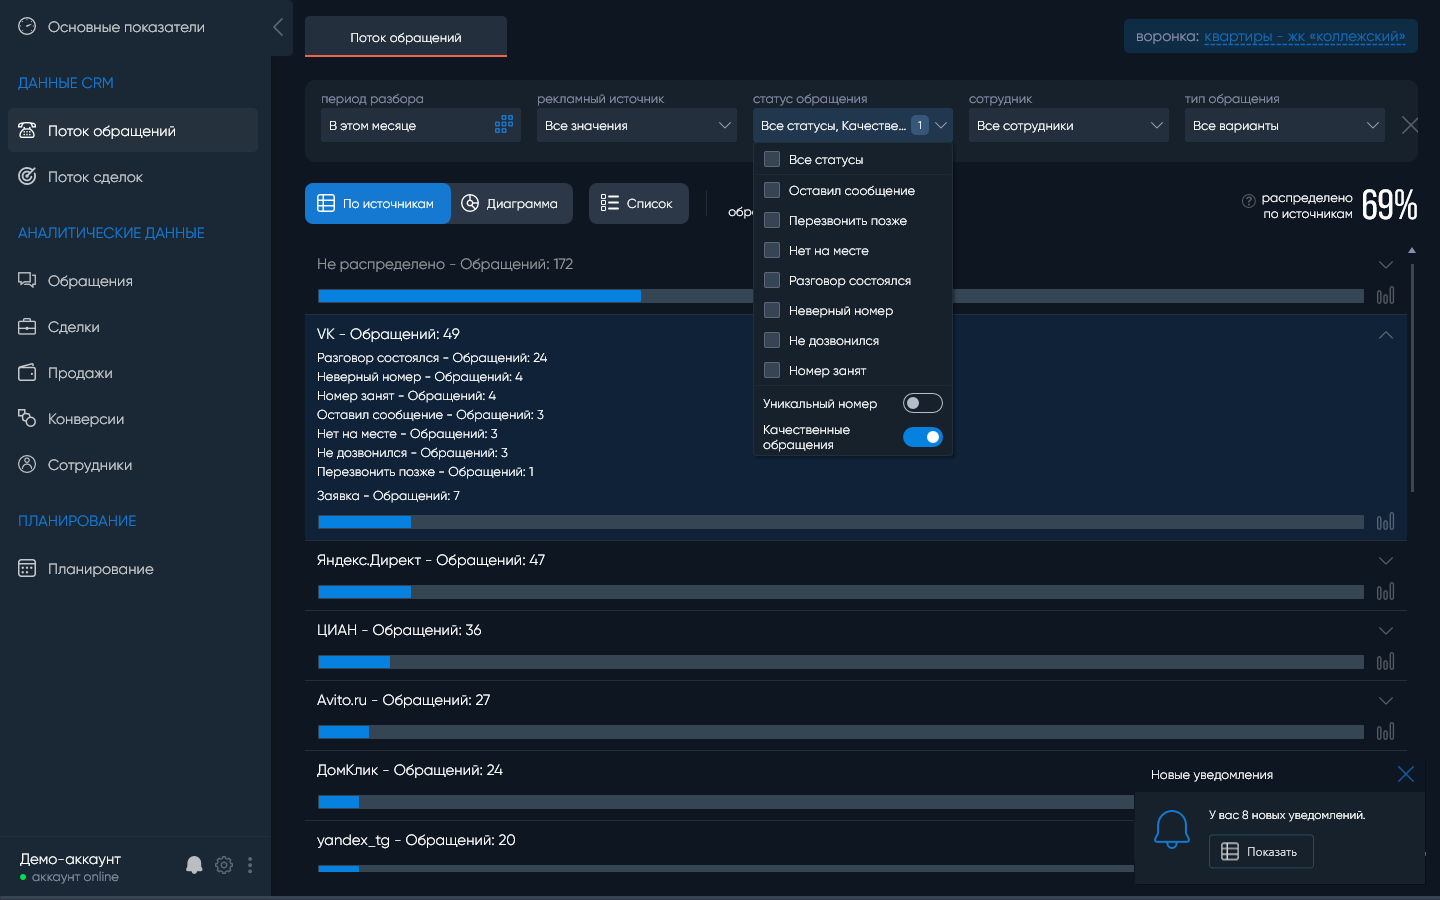Open Поток сделок in the sidebar

pyautogui.click(x=95, y=177)
